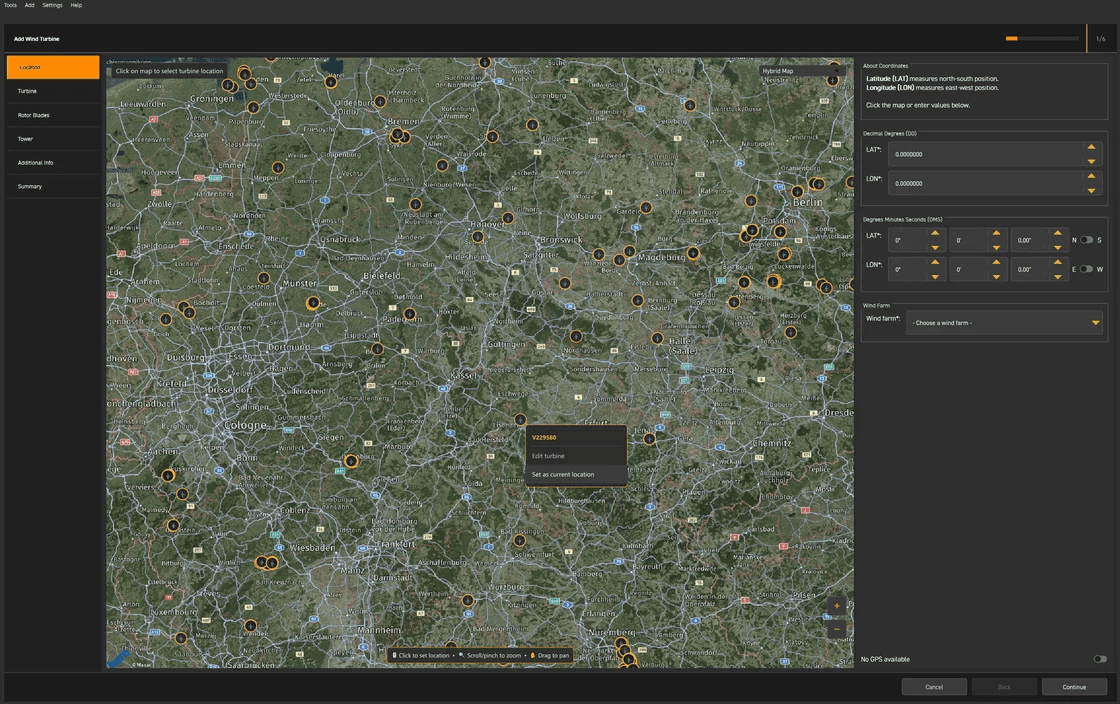Click the turbine marker near Schweinfurt
This screenshot has height=704, width=1120.
(519, 540)
